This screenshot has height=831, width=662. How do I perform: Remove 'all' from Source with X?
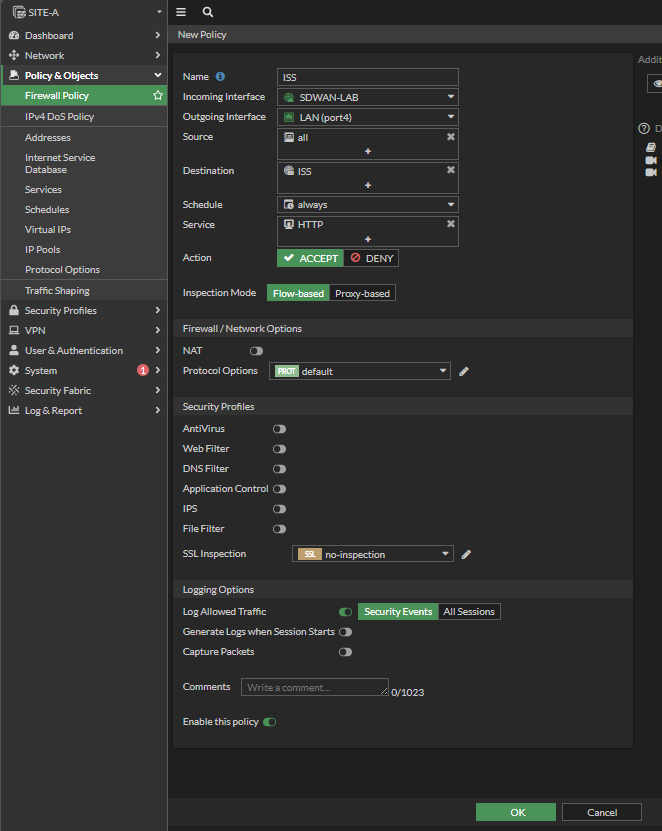coord(450,137)
